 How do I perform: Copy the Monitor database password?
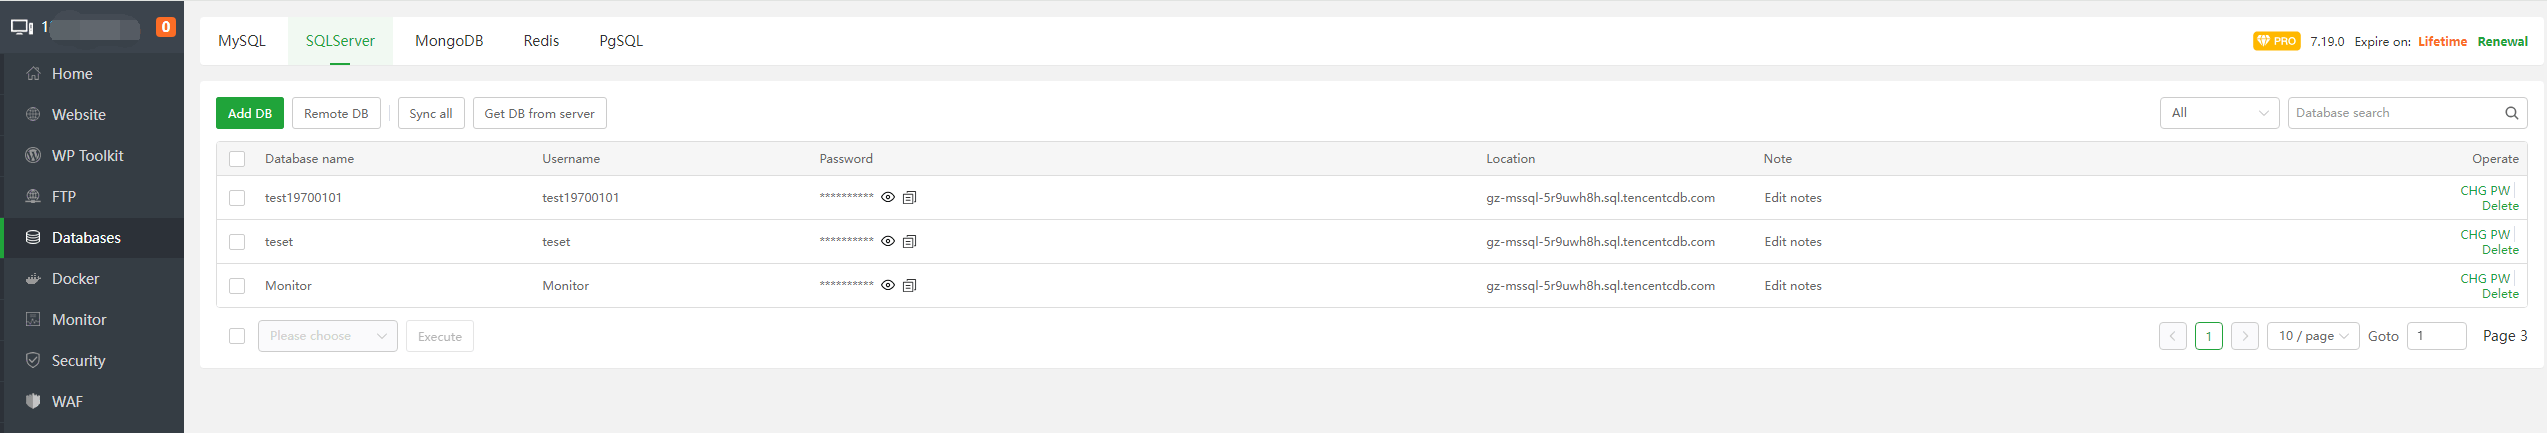click(x=909, y=286)
